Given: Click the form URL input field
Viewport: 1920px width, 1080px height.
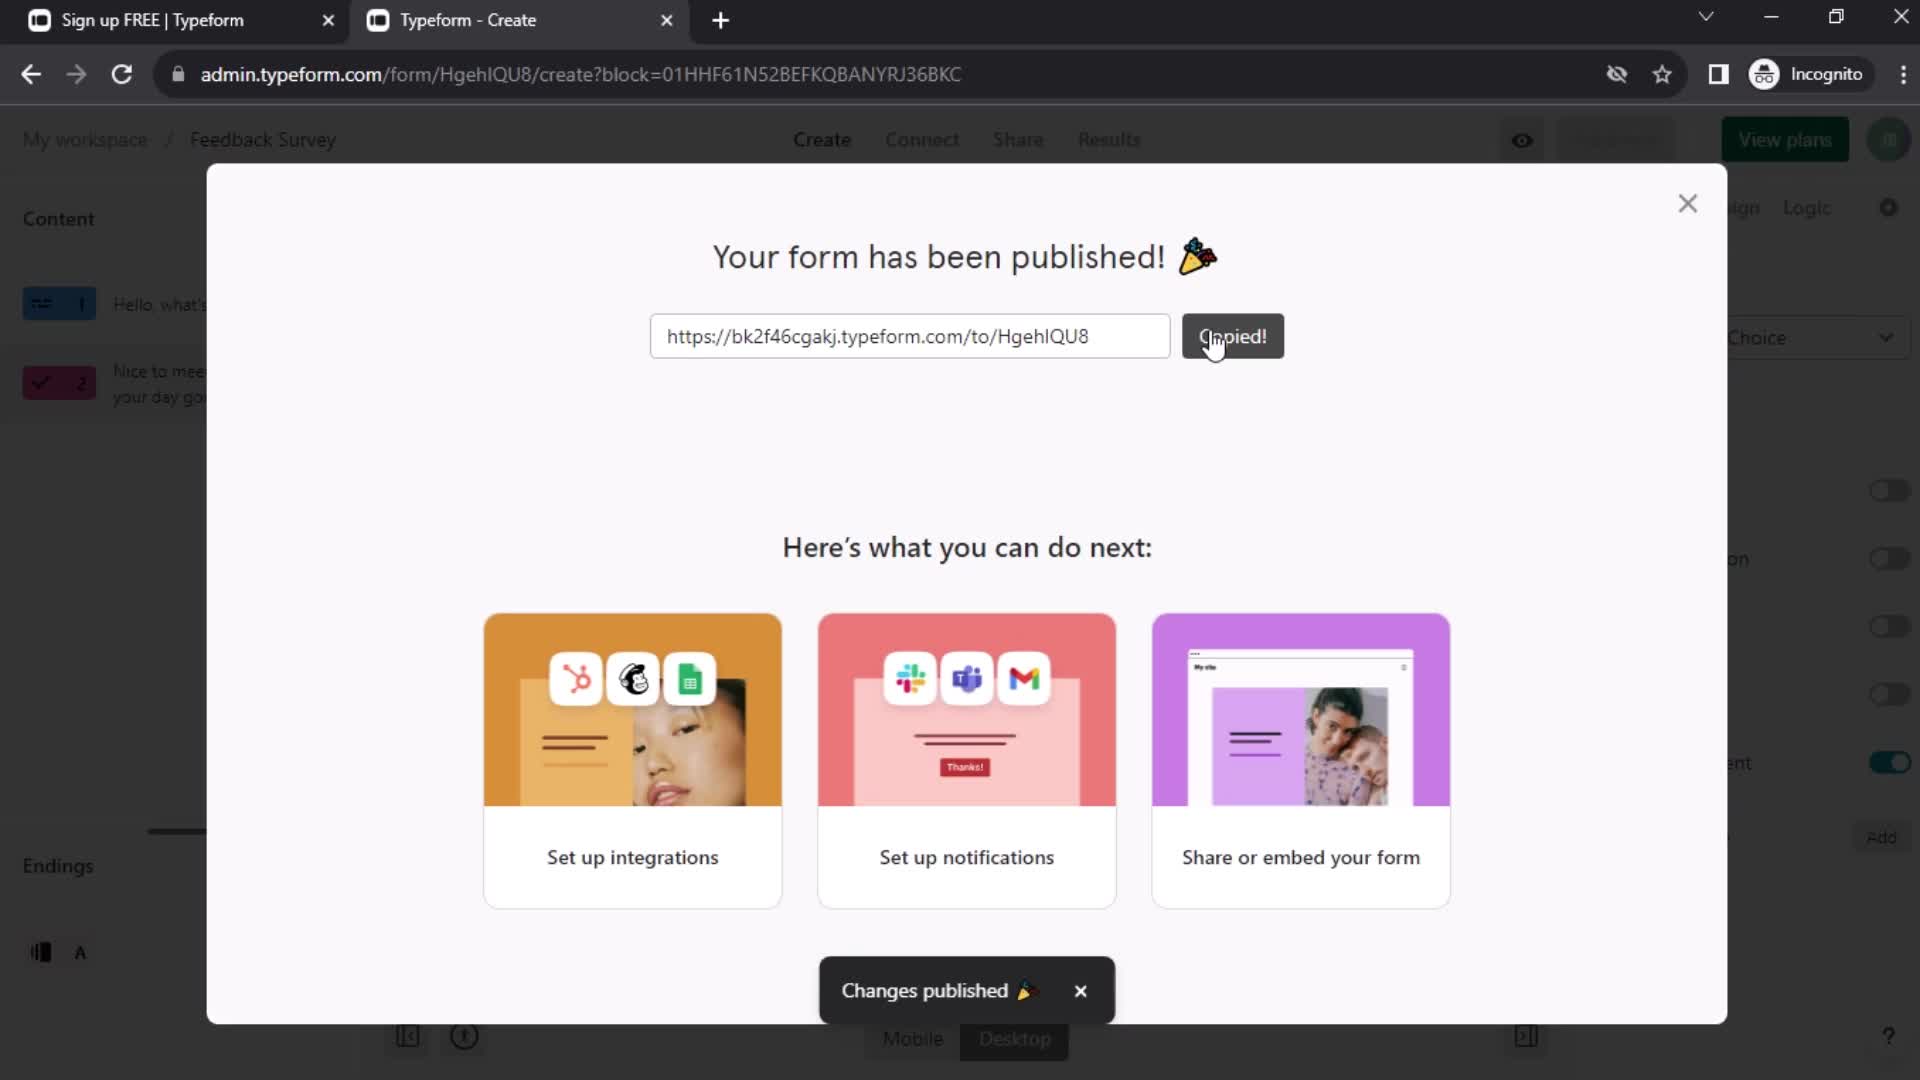Looking at the screenshot, I should click(x=910, y=336).
